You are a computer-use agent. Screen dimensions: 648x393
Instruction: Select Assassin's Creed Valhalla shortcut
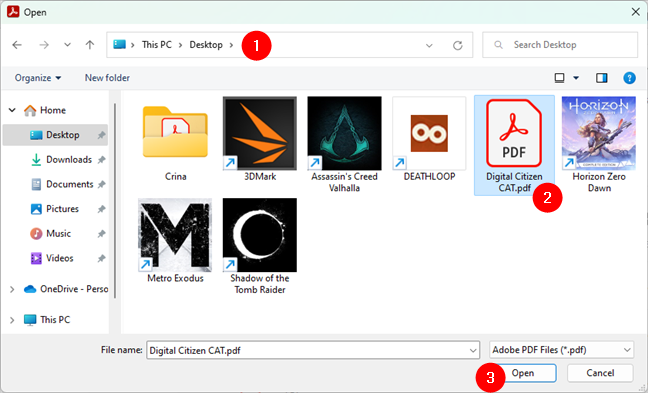344,145
